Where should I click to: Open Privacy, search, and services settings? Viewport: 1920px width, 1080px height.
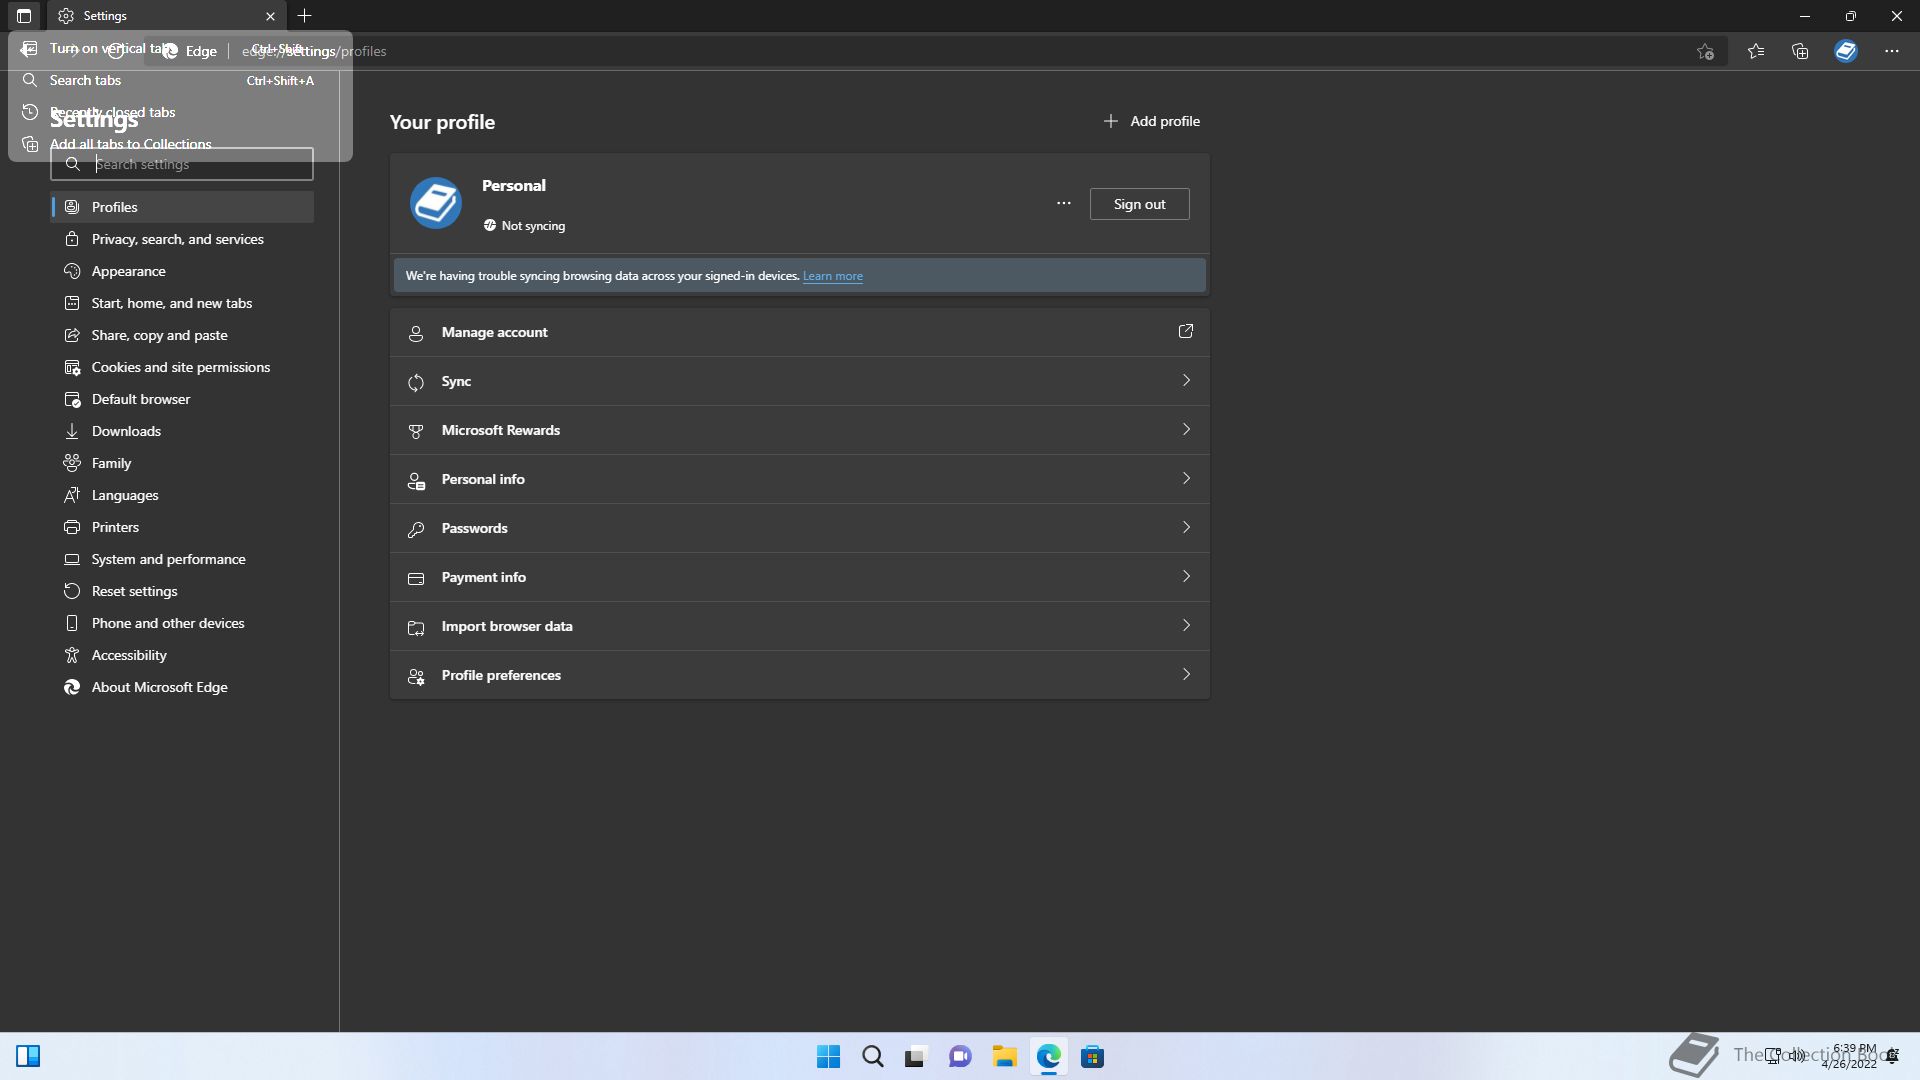click(x=182, y=239)
